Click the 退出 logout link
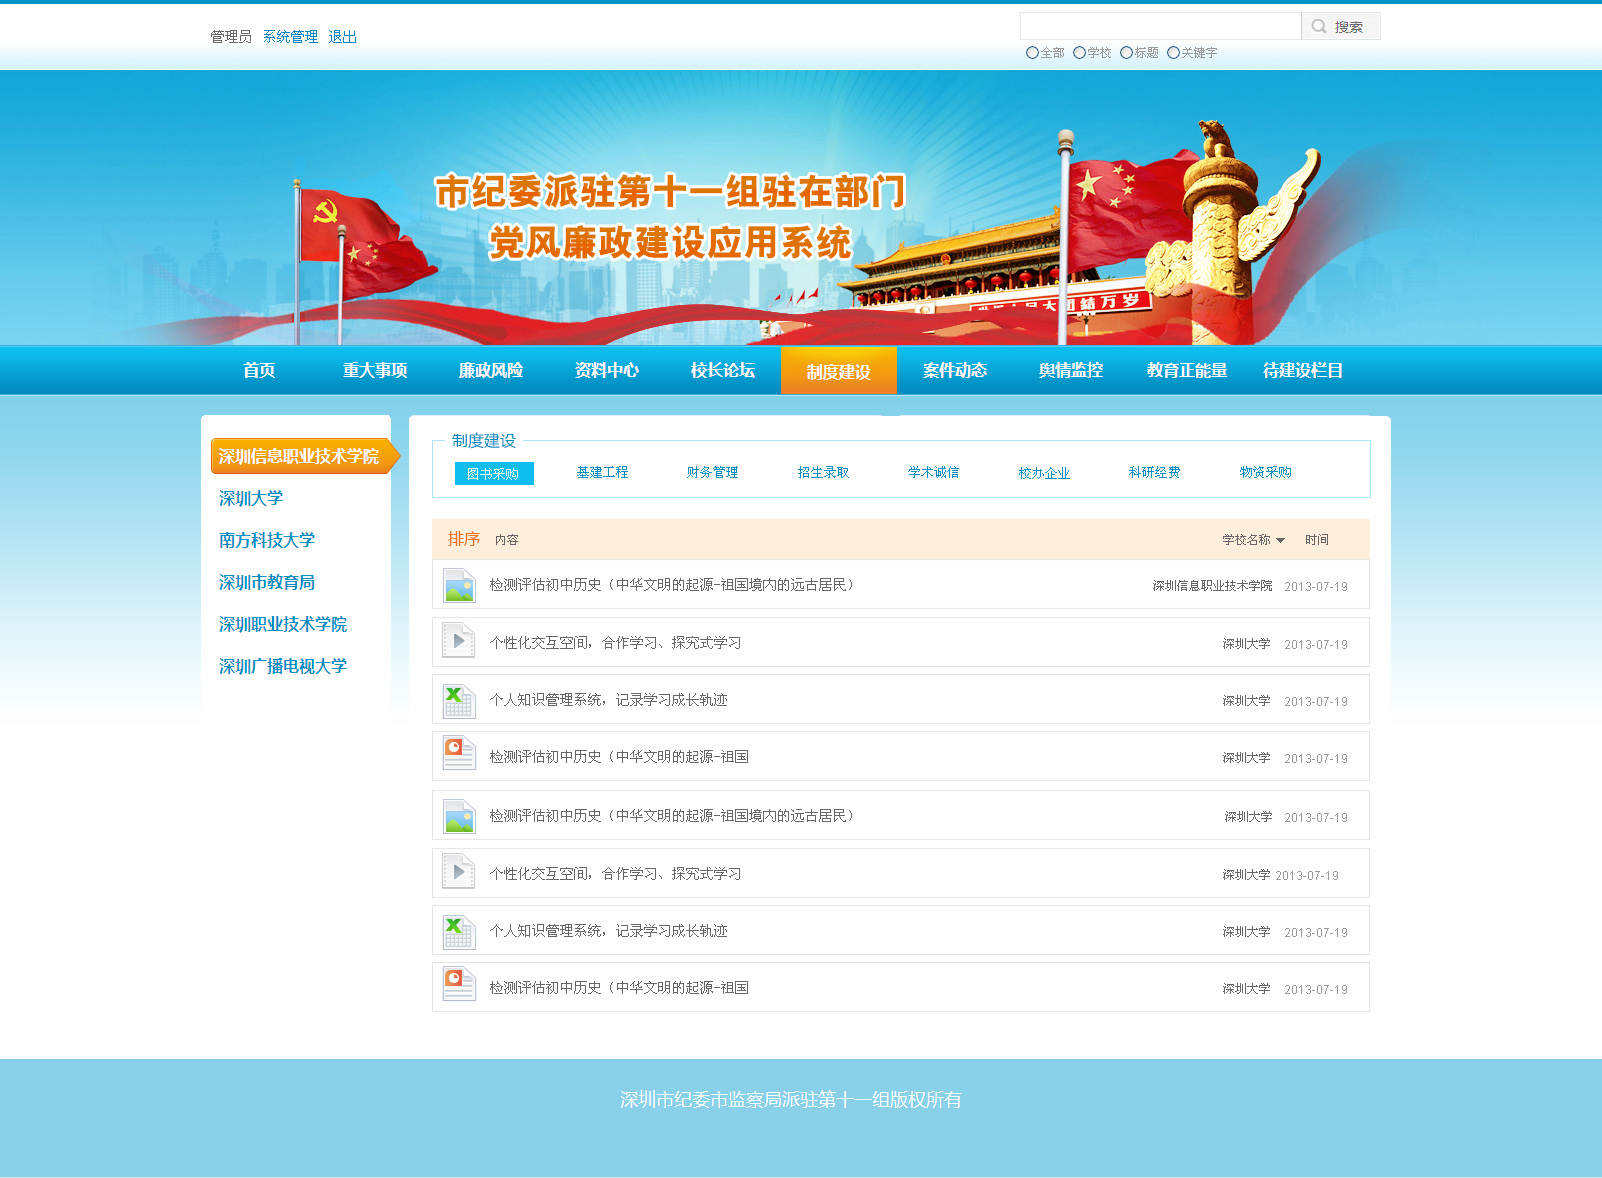 342,37
